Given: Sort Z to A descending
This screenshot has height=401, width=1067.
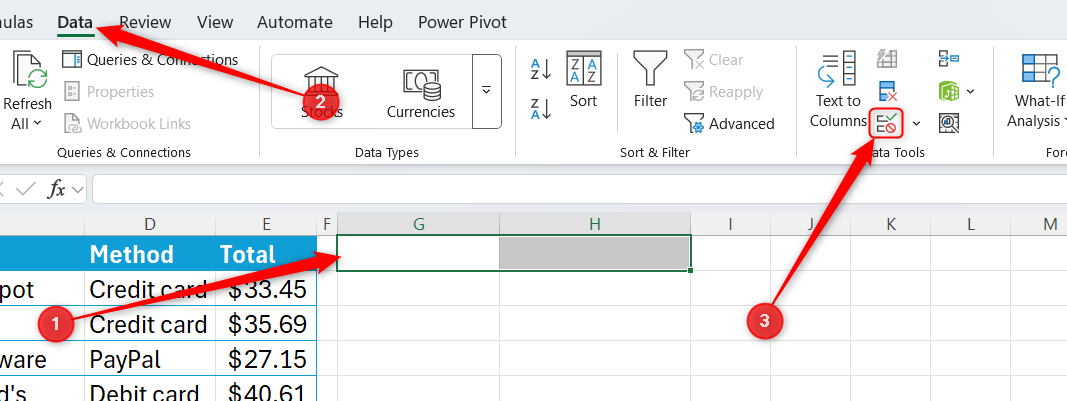Looking at the screenshot, I should click(x=541, y=109).
